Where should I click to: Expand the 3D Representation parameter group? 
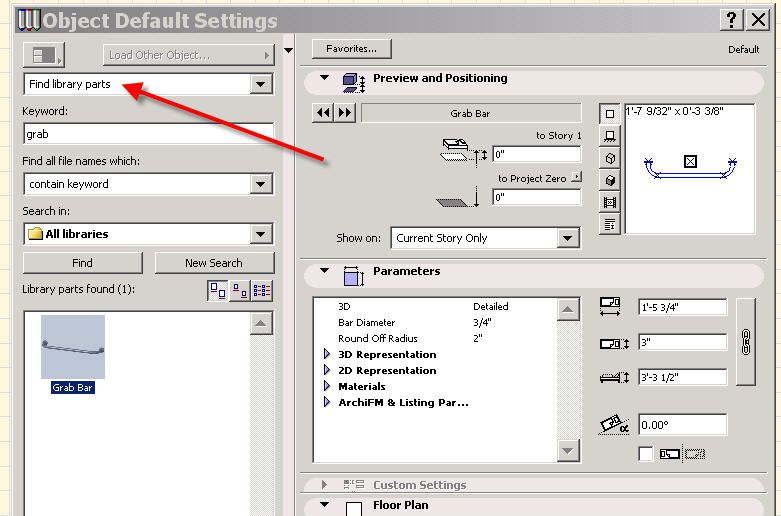click(327, 354)
